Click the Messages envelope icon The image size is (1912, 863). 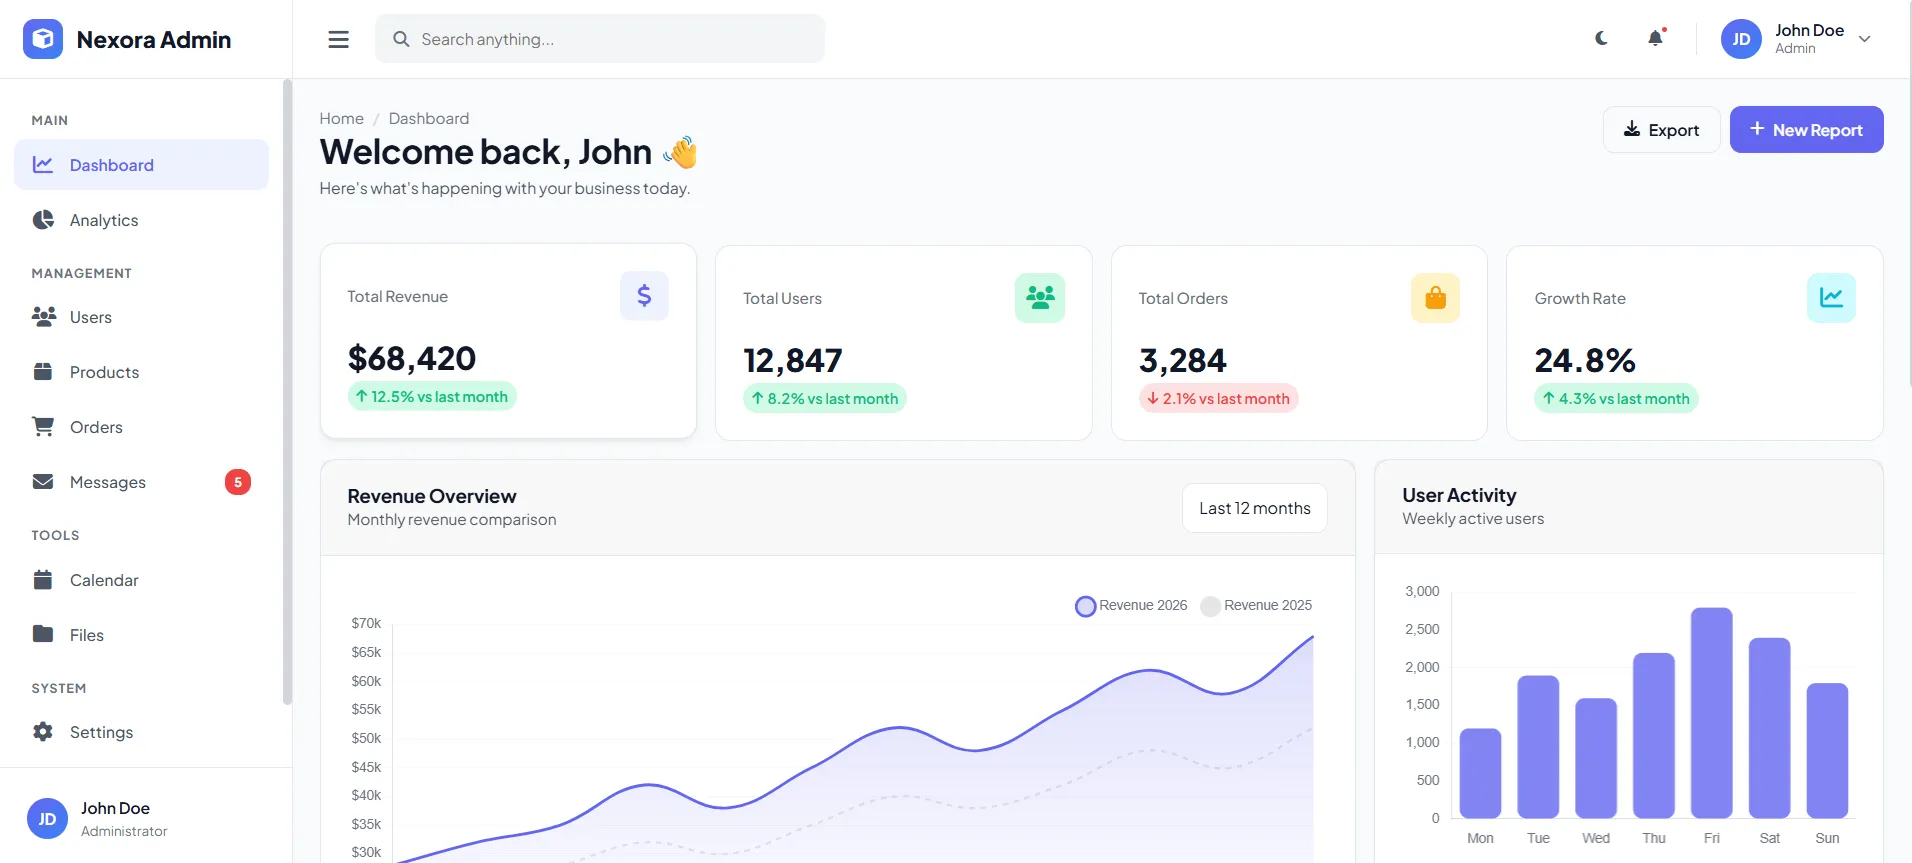click(43, 482)
